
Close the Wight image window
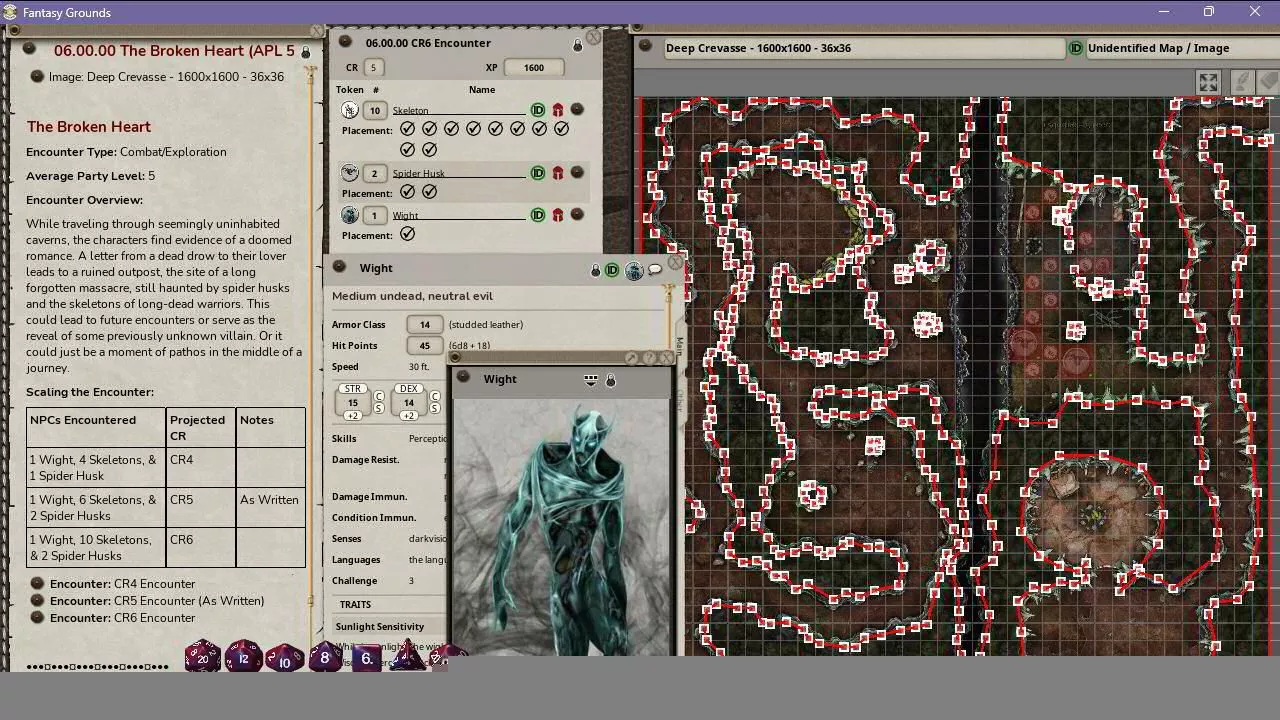point(667,358)
